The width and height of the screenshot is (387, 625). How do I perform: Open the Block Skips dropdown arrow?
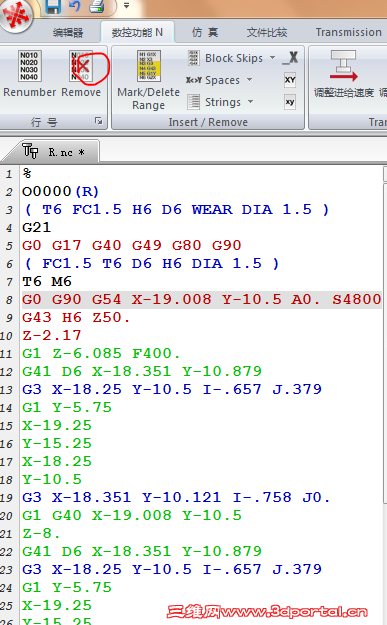273,58
